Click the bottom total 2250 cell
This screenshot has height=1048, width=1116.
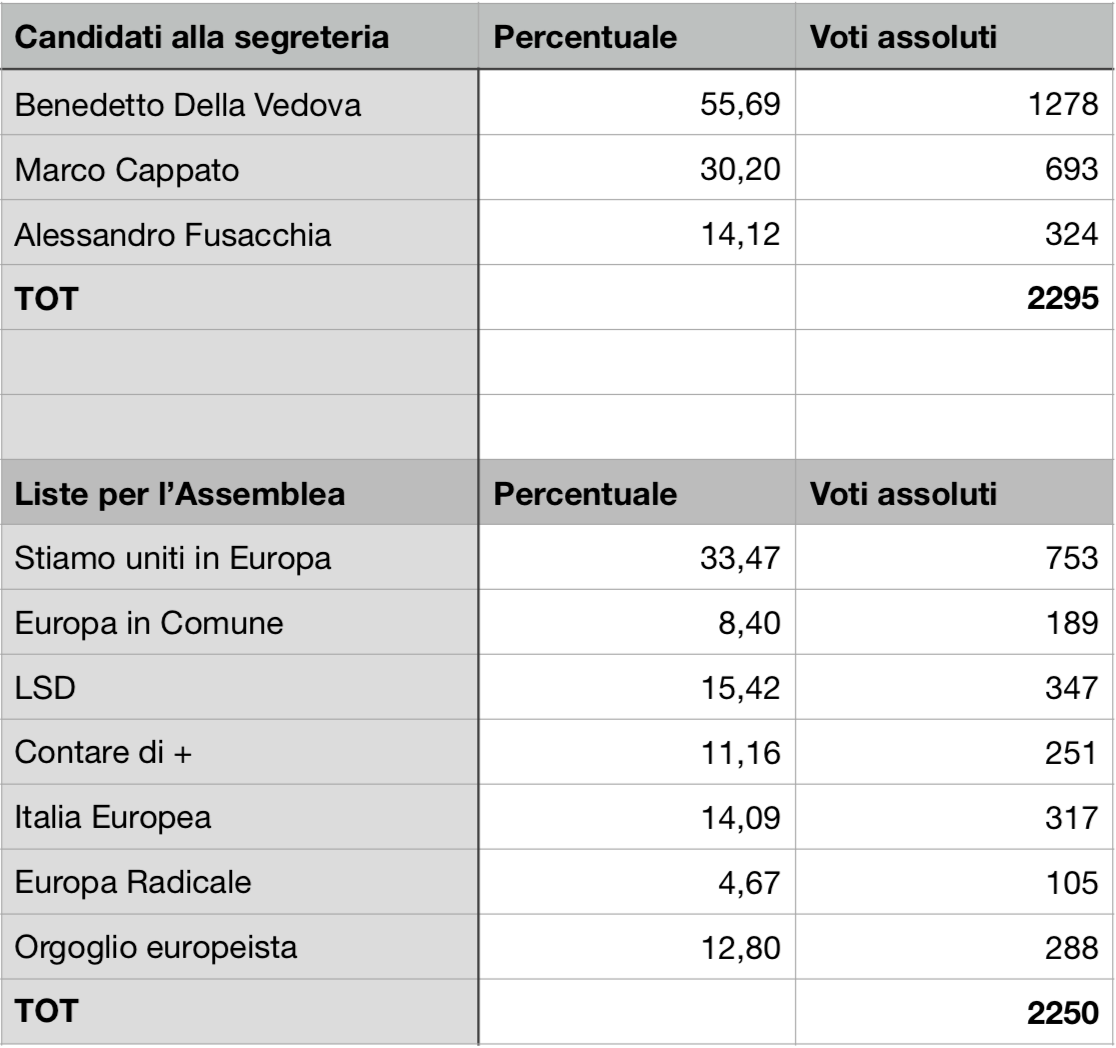point(954,1012)
